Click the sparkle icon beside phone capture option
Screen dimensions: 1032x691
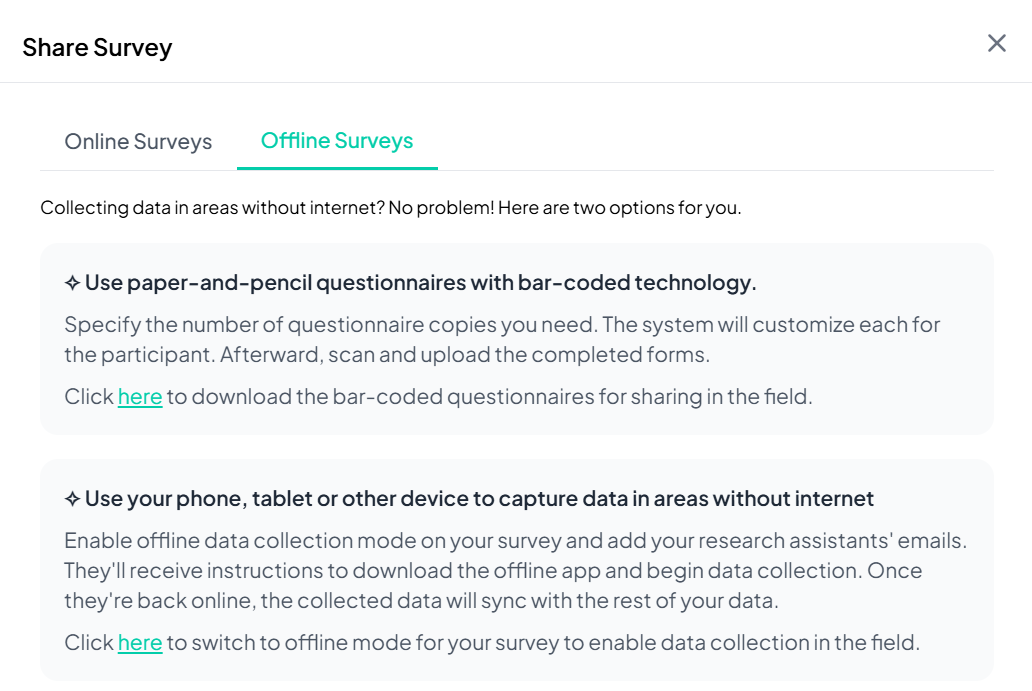70,497
